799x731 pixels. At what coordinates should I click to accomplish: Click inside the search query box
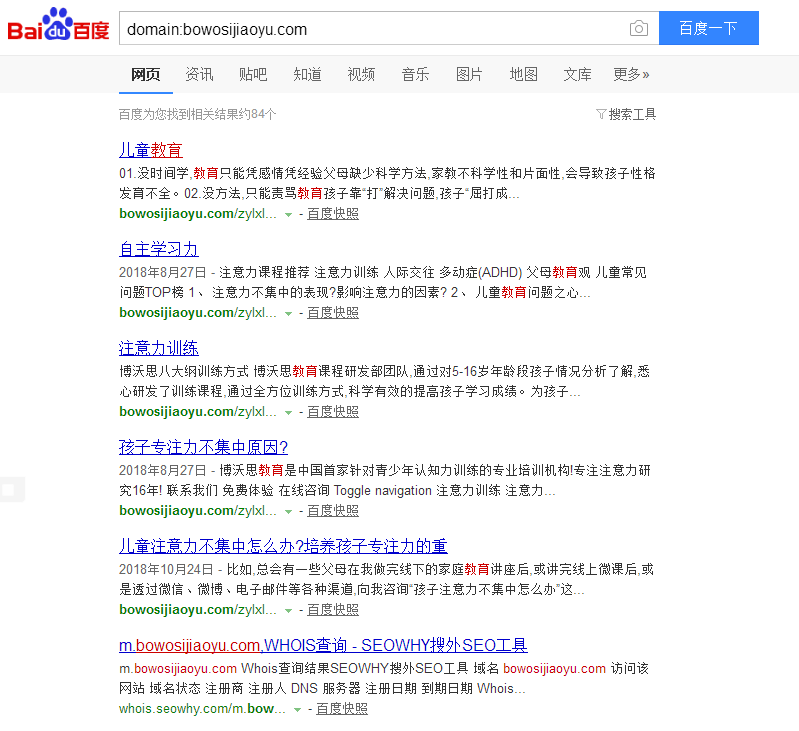point(370,29)
